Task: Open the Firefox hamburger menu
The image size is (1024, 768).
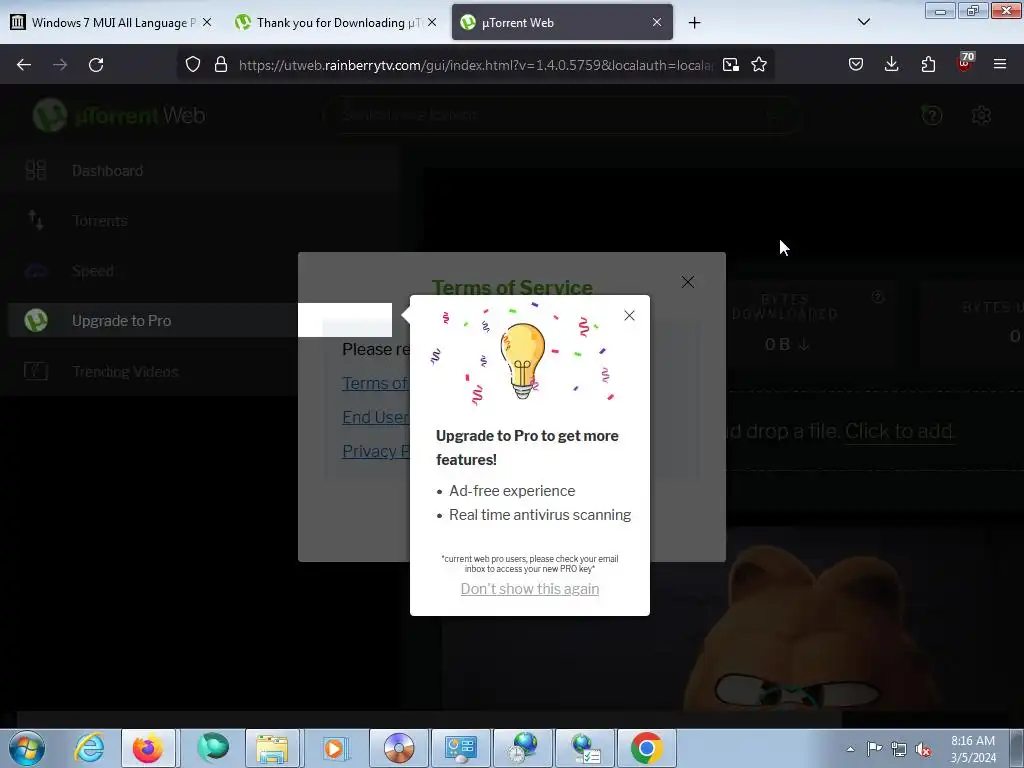Action: [x=1000, y=64]
